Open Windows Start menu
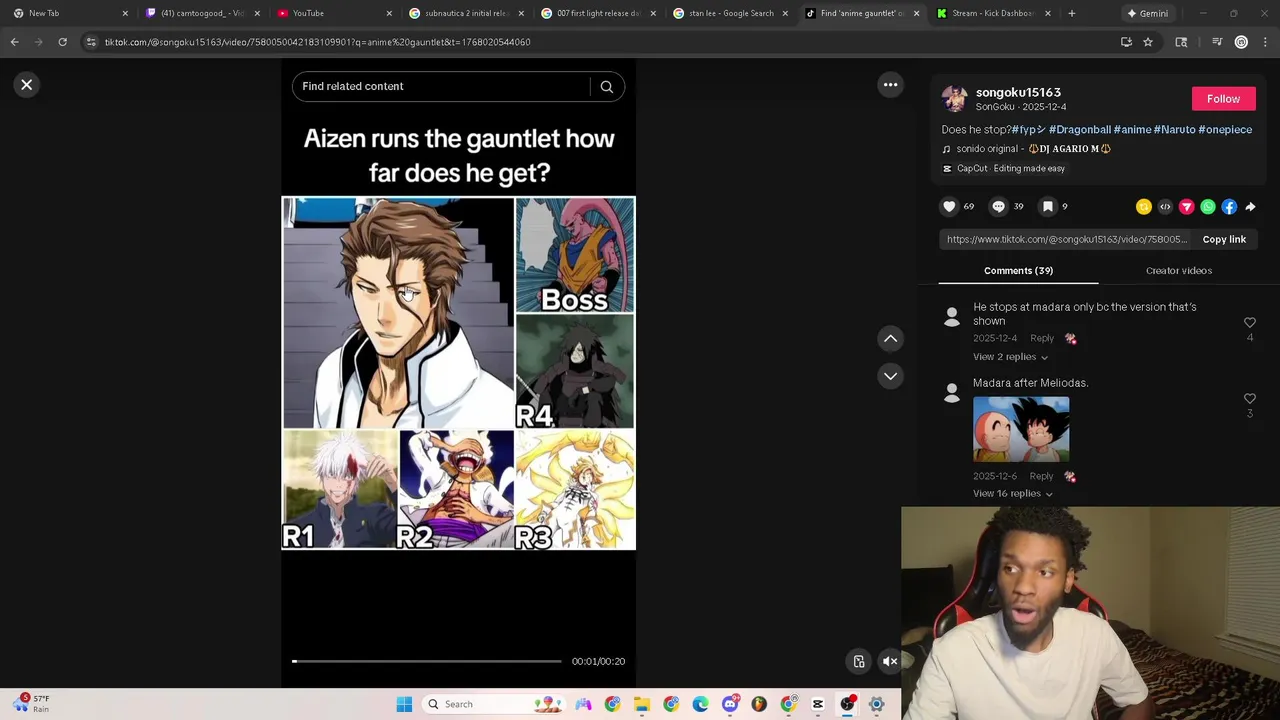Viewport: 1280px width, 720px height. coord(404,704)
